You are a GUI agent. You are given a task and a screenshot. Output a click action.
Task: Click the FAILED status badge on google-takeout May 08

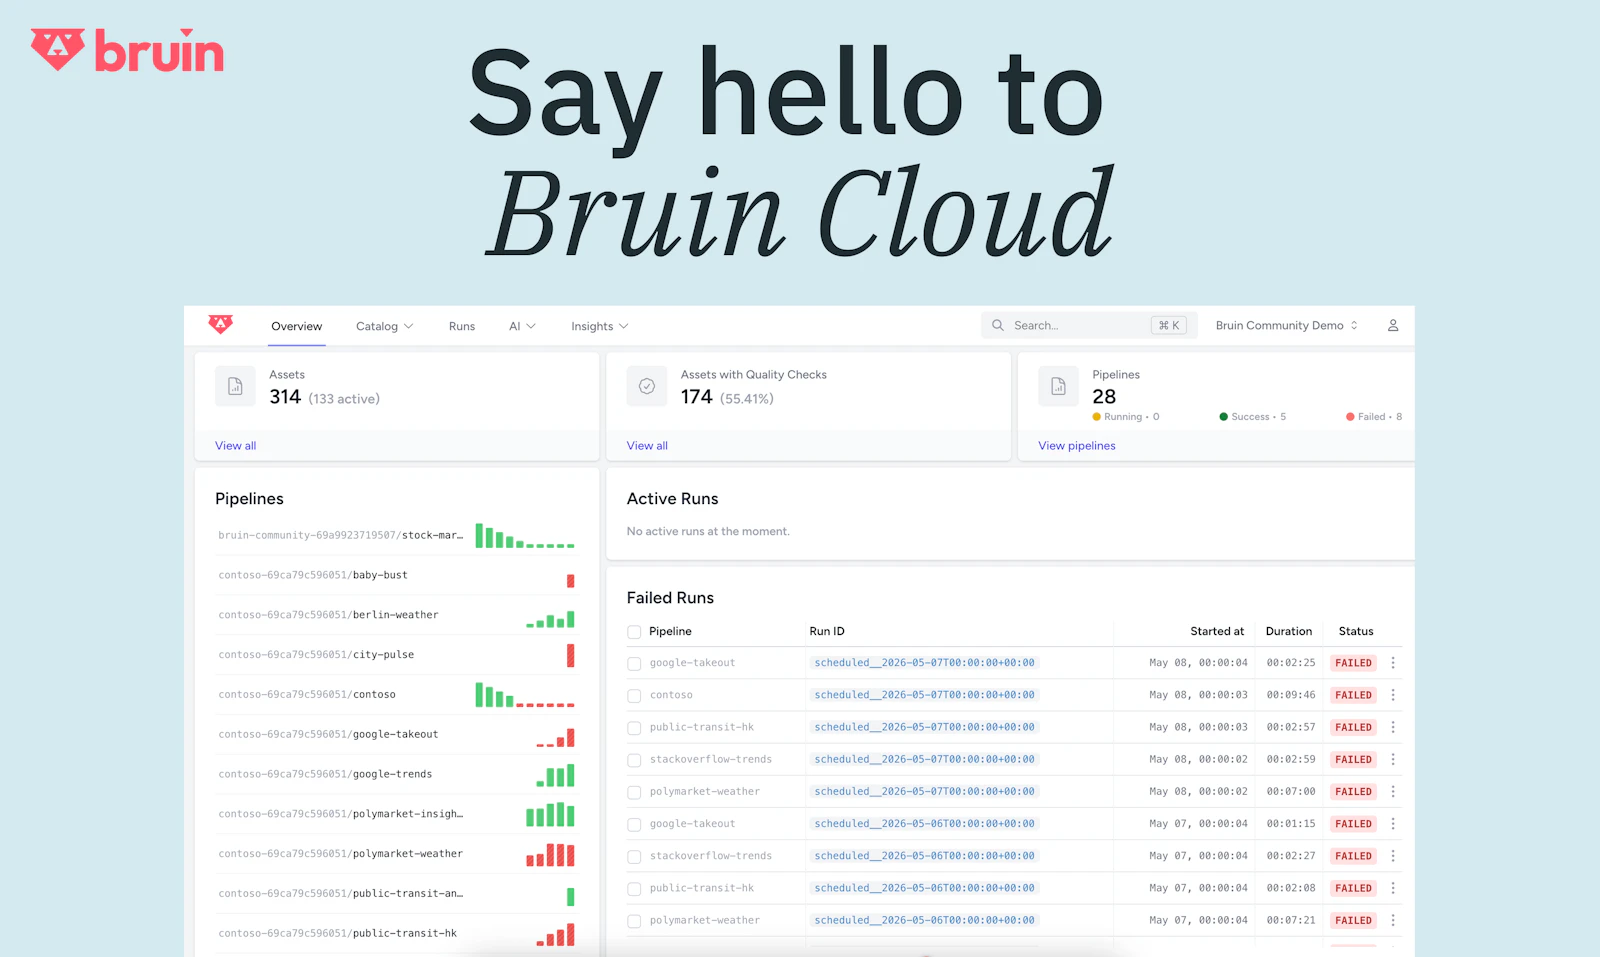coord(1353,663)
